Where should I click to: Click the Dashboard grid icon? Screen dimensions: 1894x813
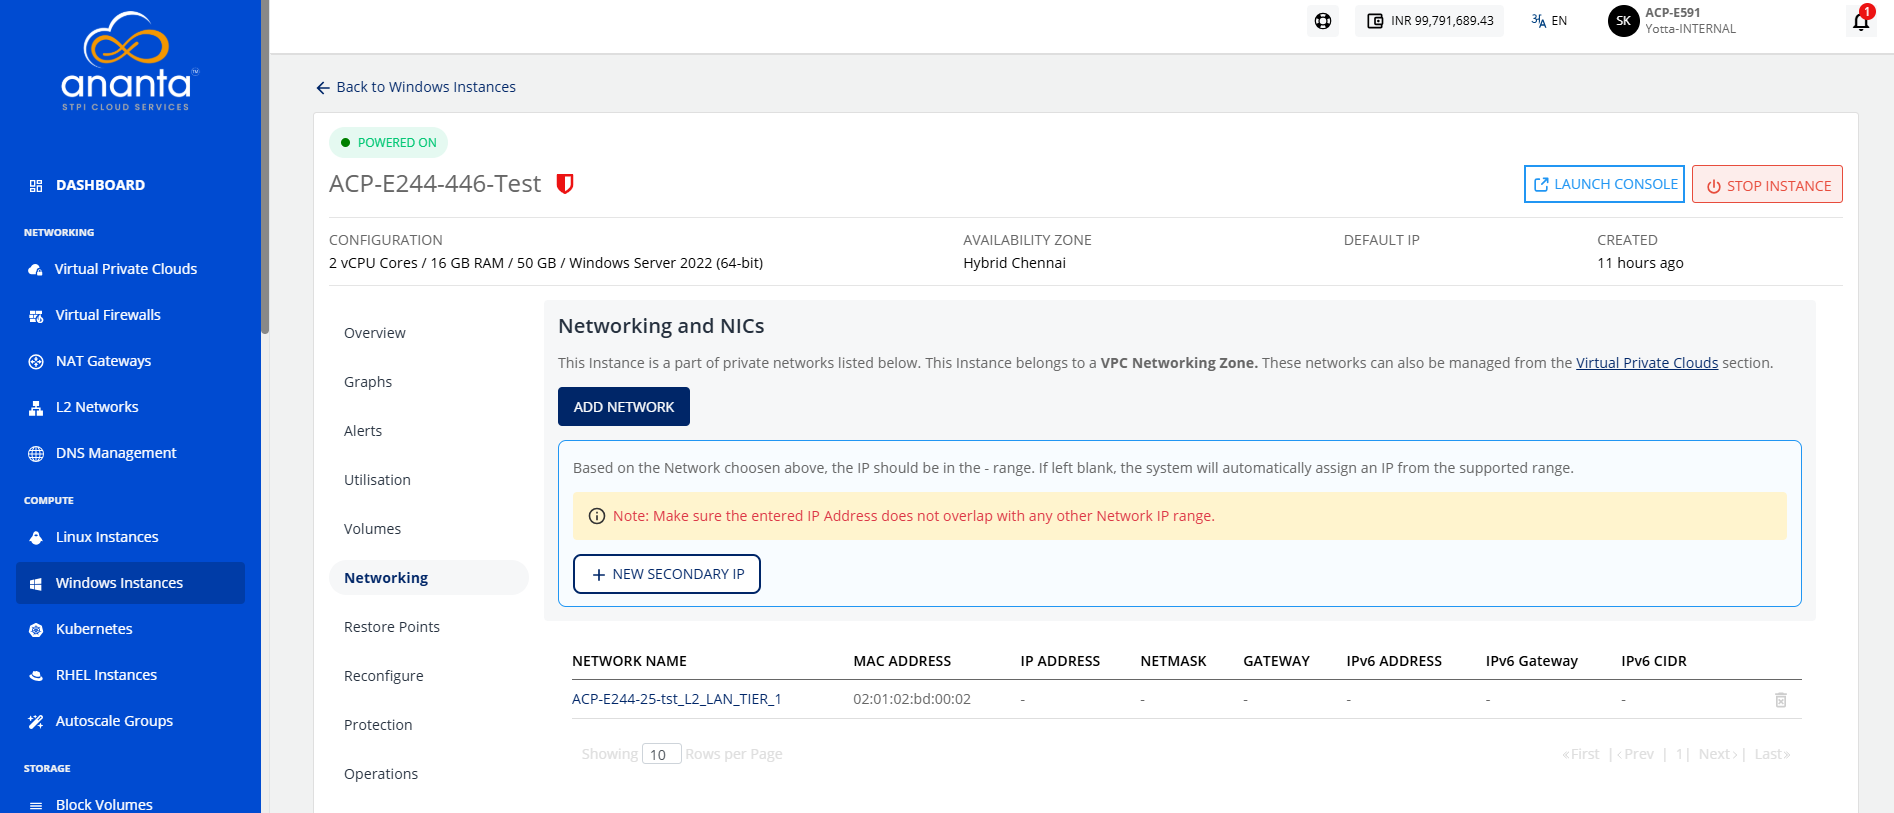(36, 185)
